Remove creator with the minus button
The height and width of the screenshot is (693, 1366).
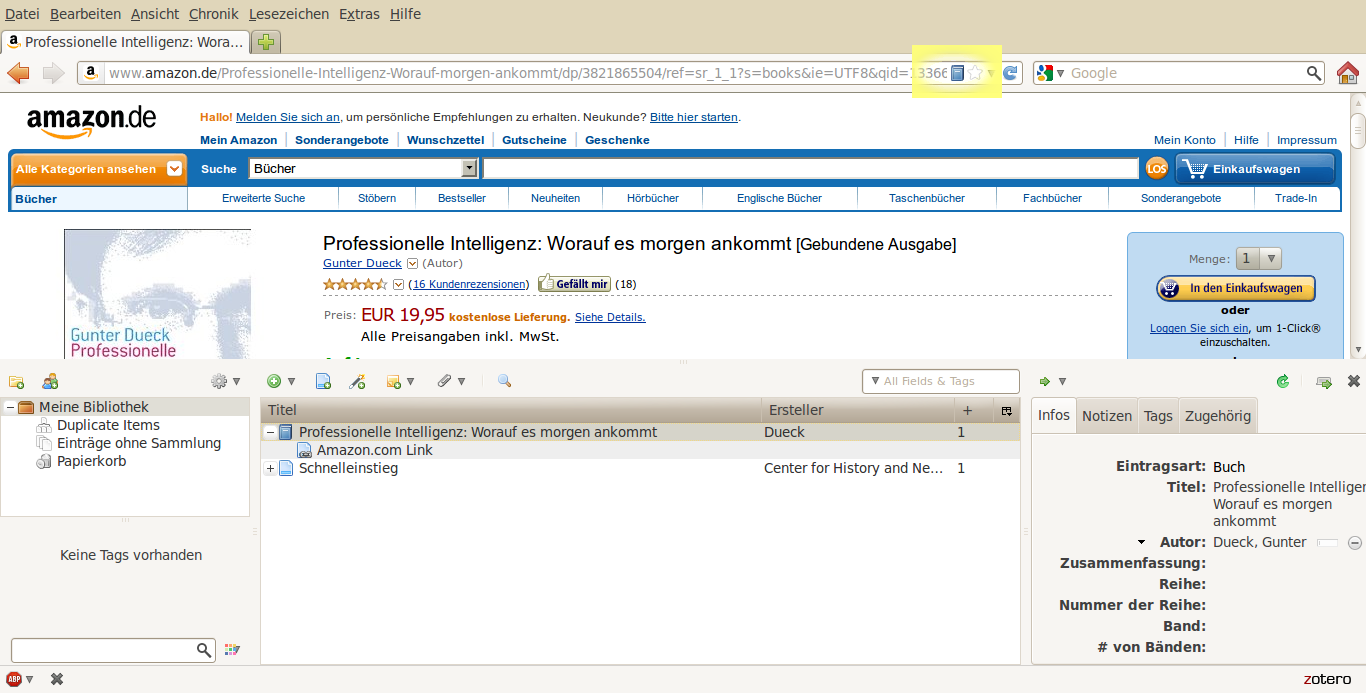click(x=1355, y=543)
